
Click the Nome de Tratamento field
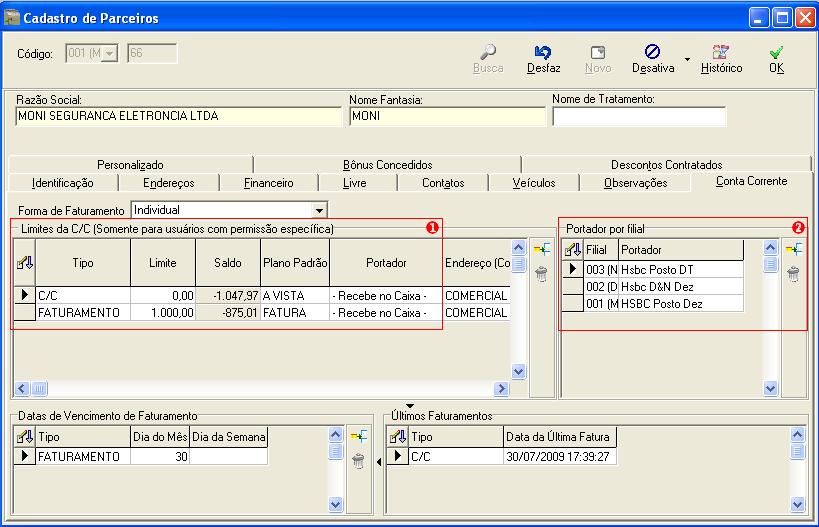(x=639, y=116)
